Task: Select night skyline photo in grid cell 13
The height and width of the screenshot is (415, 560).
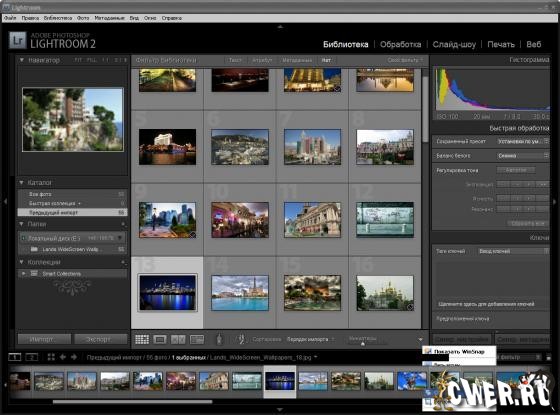Action: click(168, 292)
